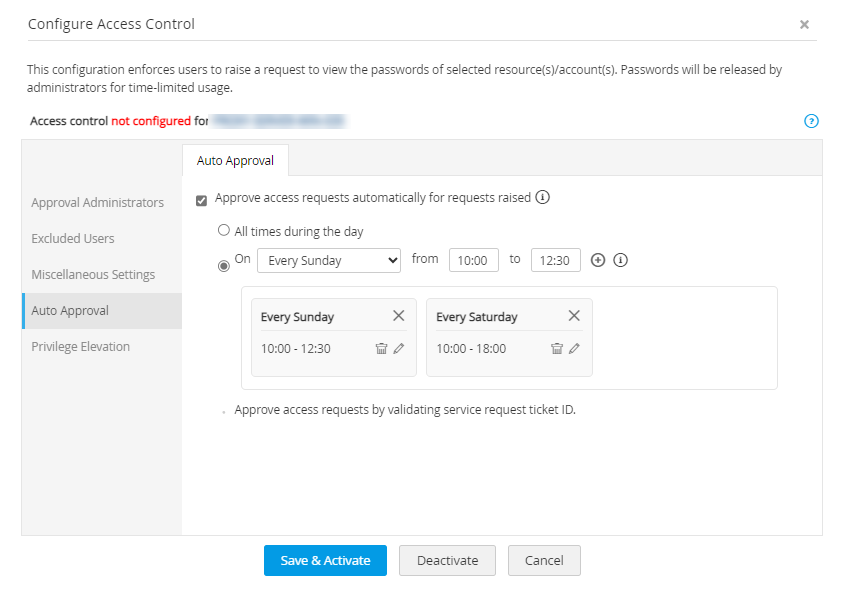Toggle 'Approve access requests automatically' checkbox
842x592 pixels.
(202, 200)
